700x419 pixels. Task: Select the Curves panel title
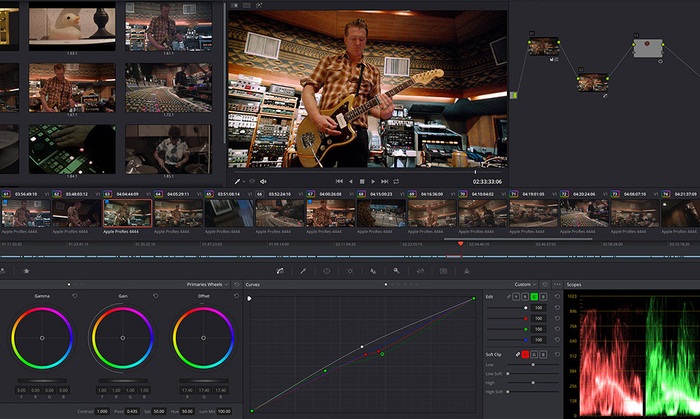click(253, 284)
